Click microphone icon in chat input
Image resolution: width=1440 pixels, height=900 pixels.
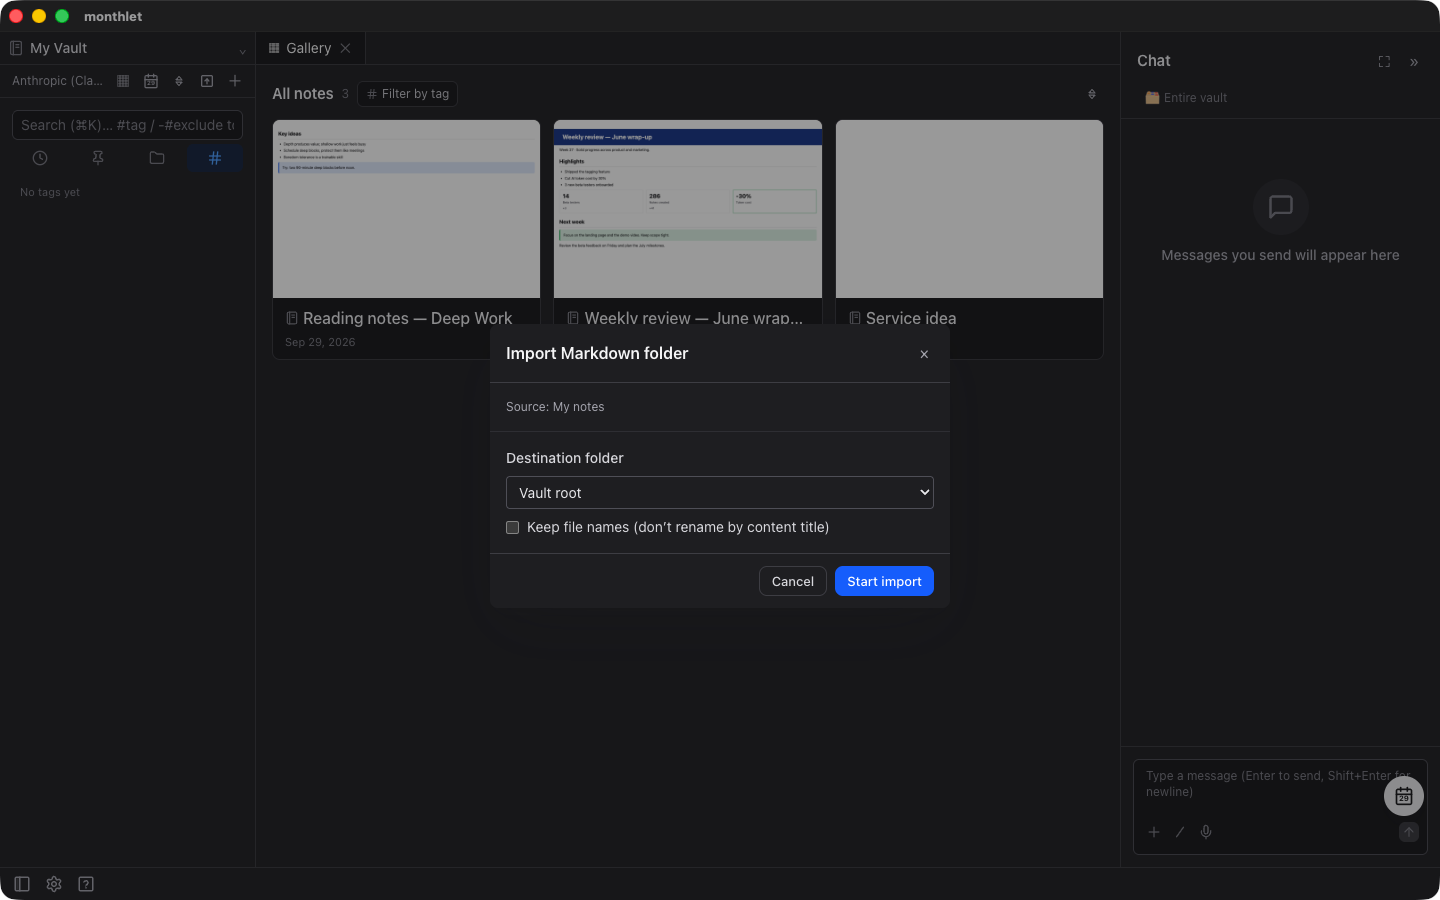pos(1206,832)
